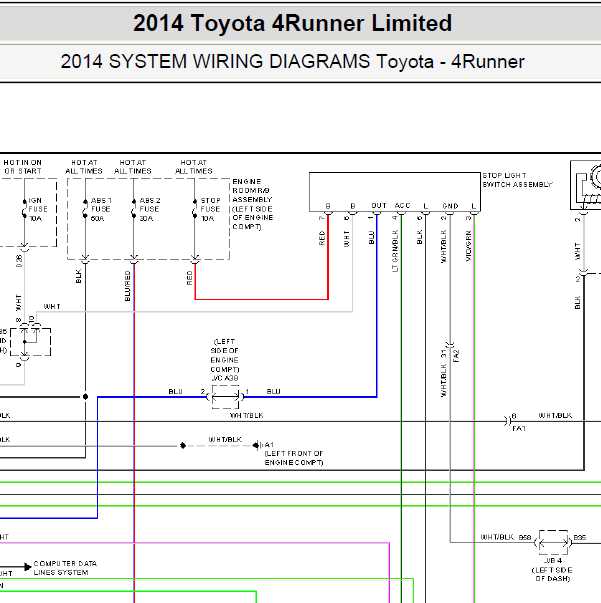Click the 'STOP LIGHT SWITCH ASSEMBLY' label
The height and width of the screenshot is (603, 601).
[x=517, y=180]
